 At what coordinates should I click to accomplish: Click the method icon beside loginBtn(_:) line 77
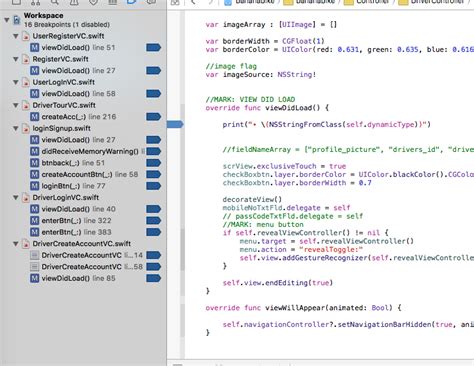click(x=35, y=186)
